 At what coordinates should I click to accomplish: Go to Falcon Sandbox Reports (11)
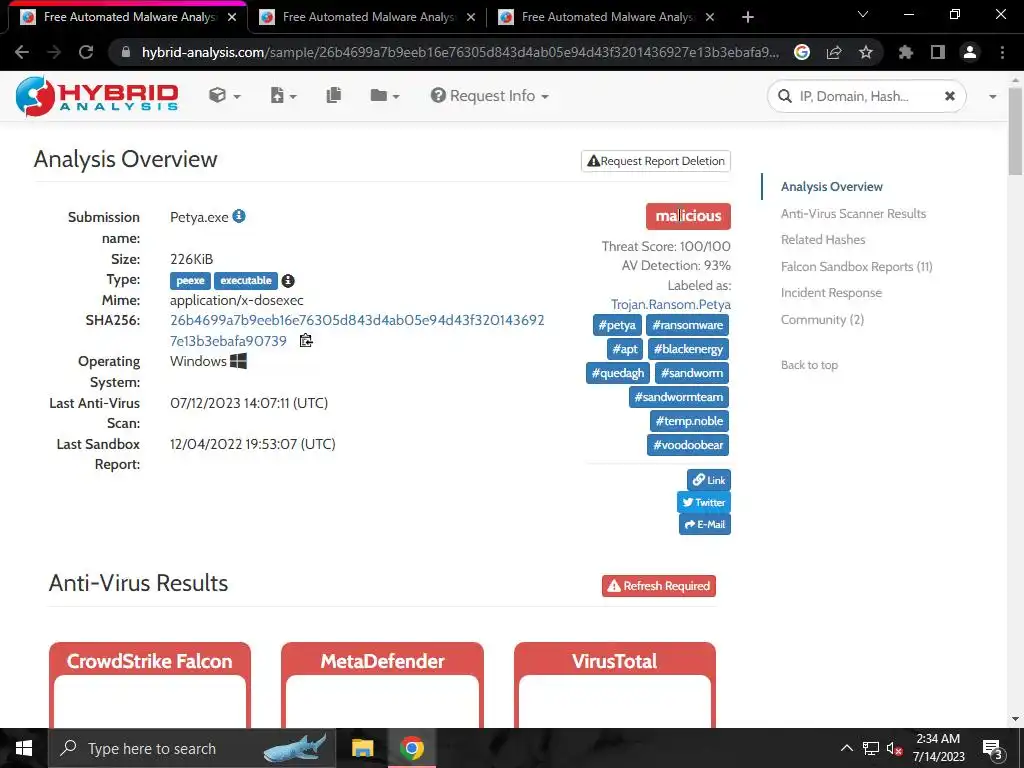pos(856,266)
